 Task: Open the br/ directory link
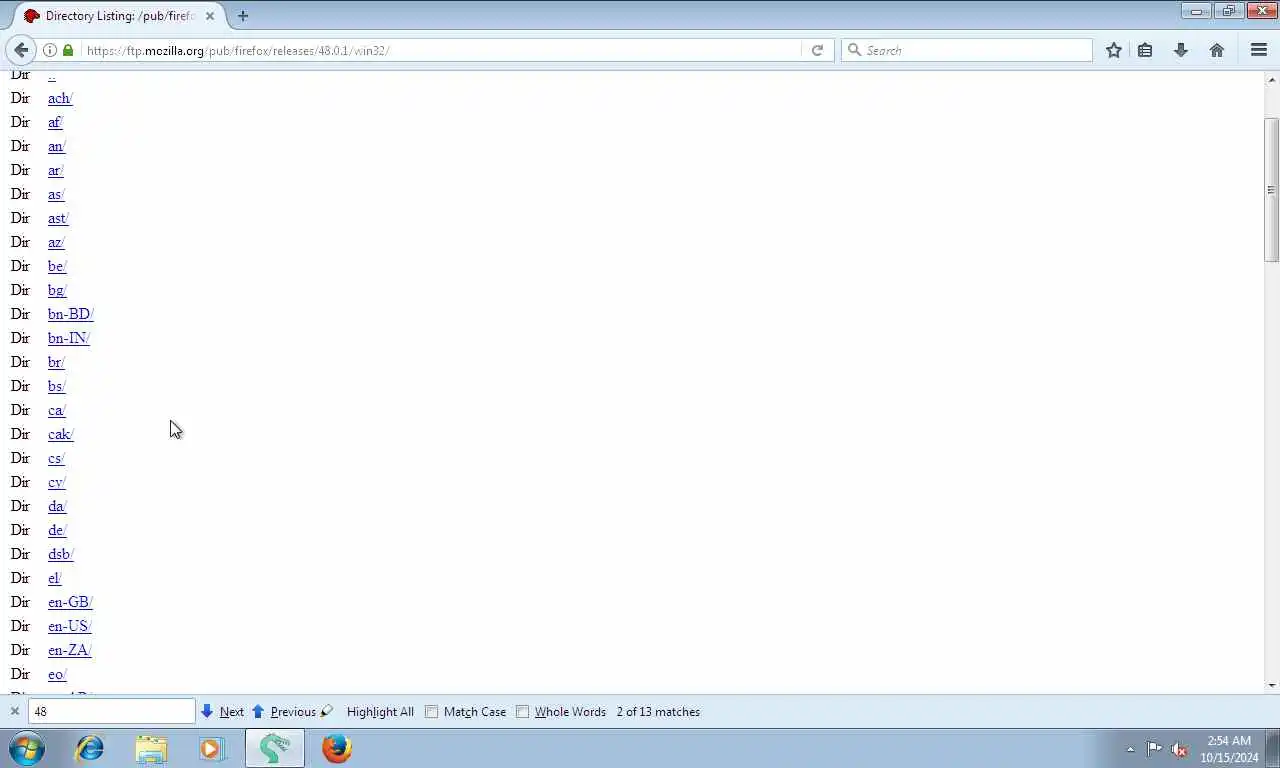[x=56, y=362]
